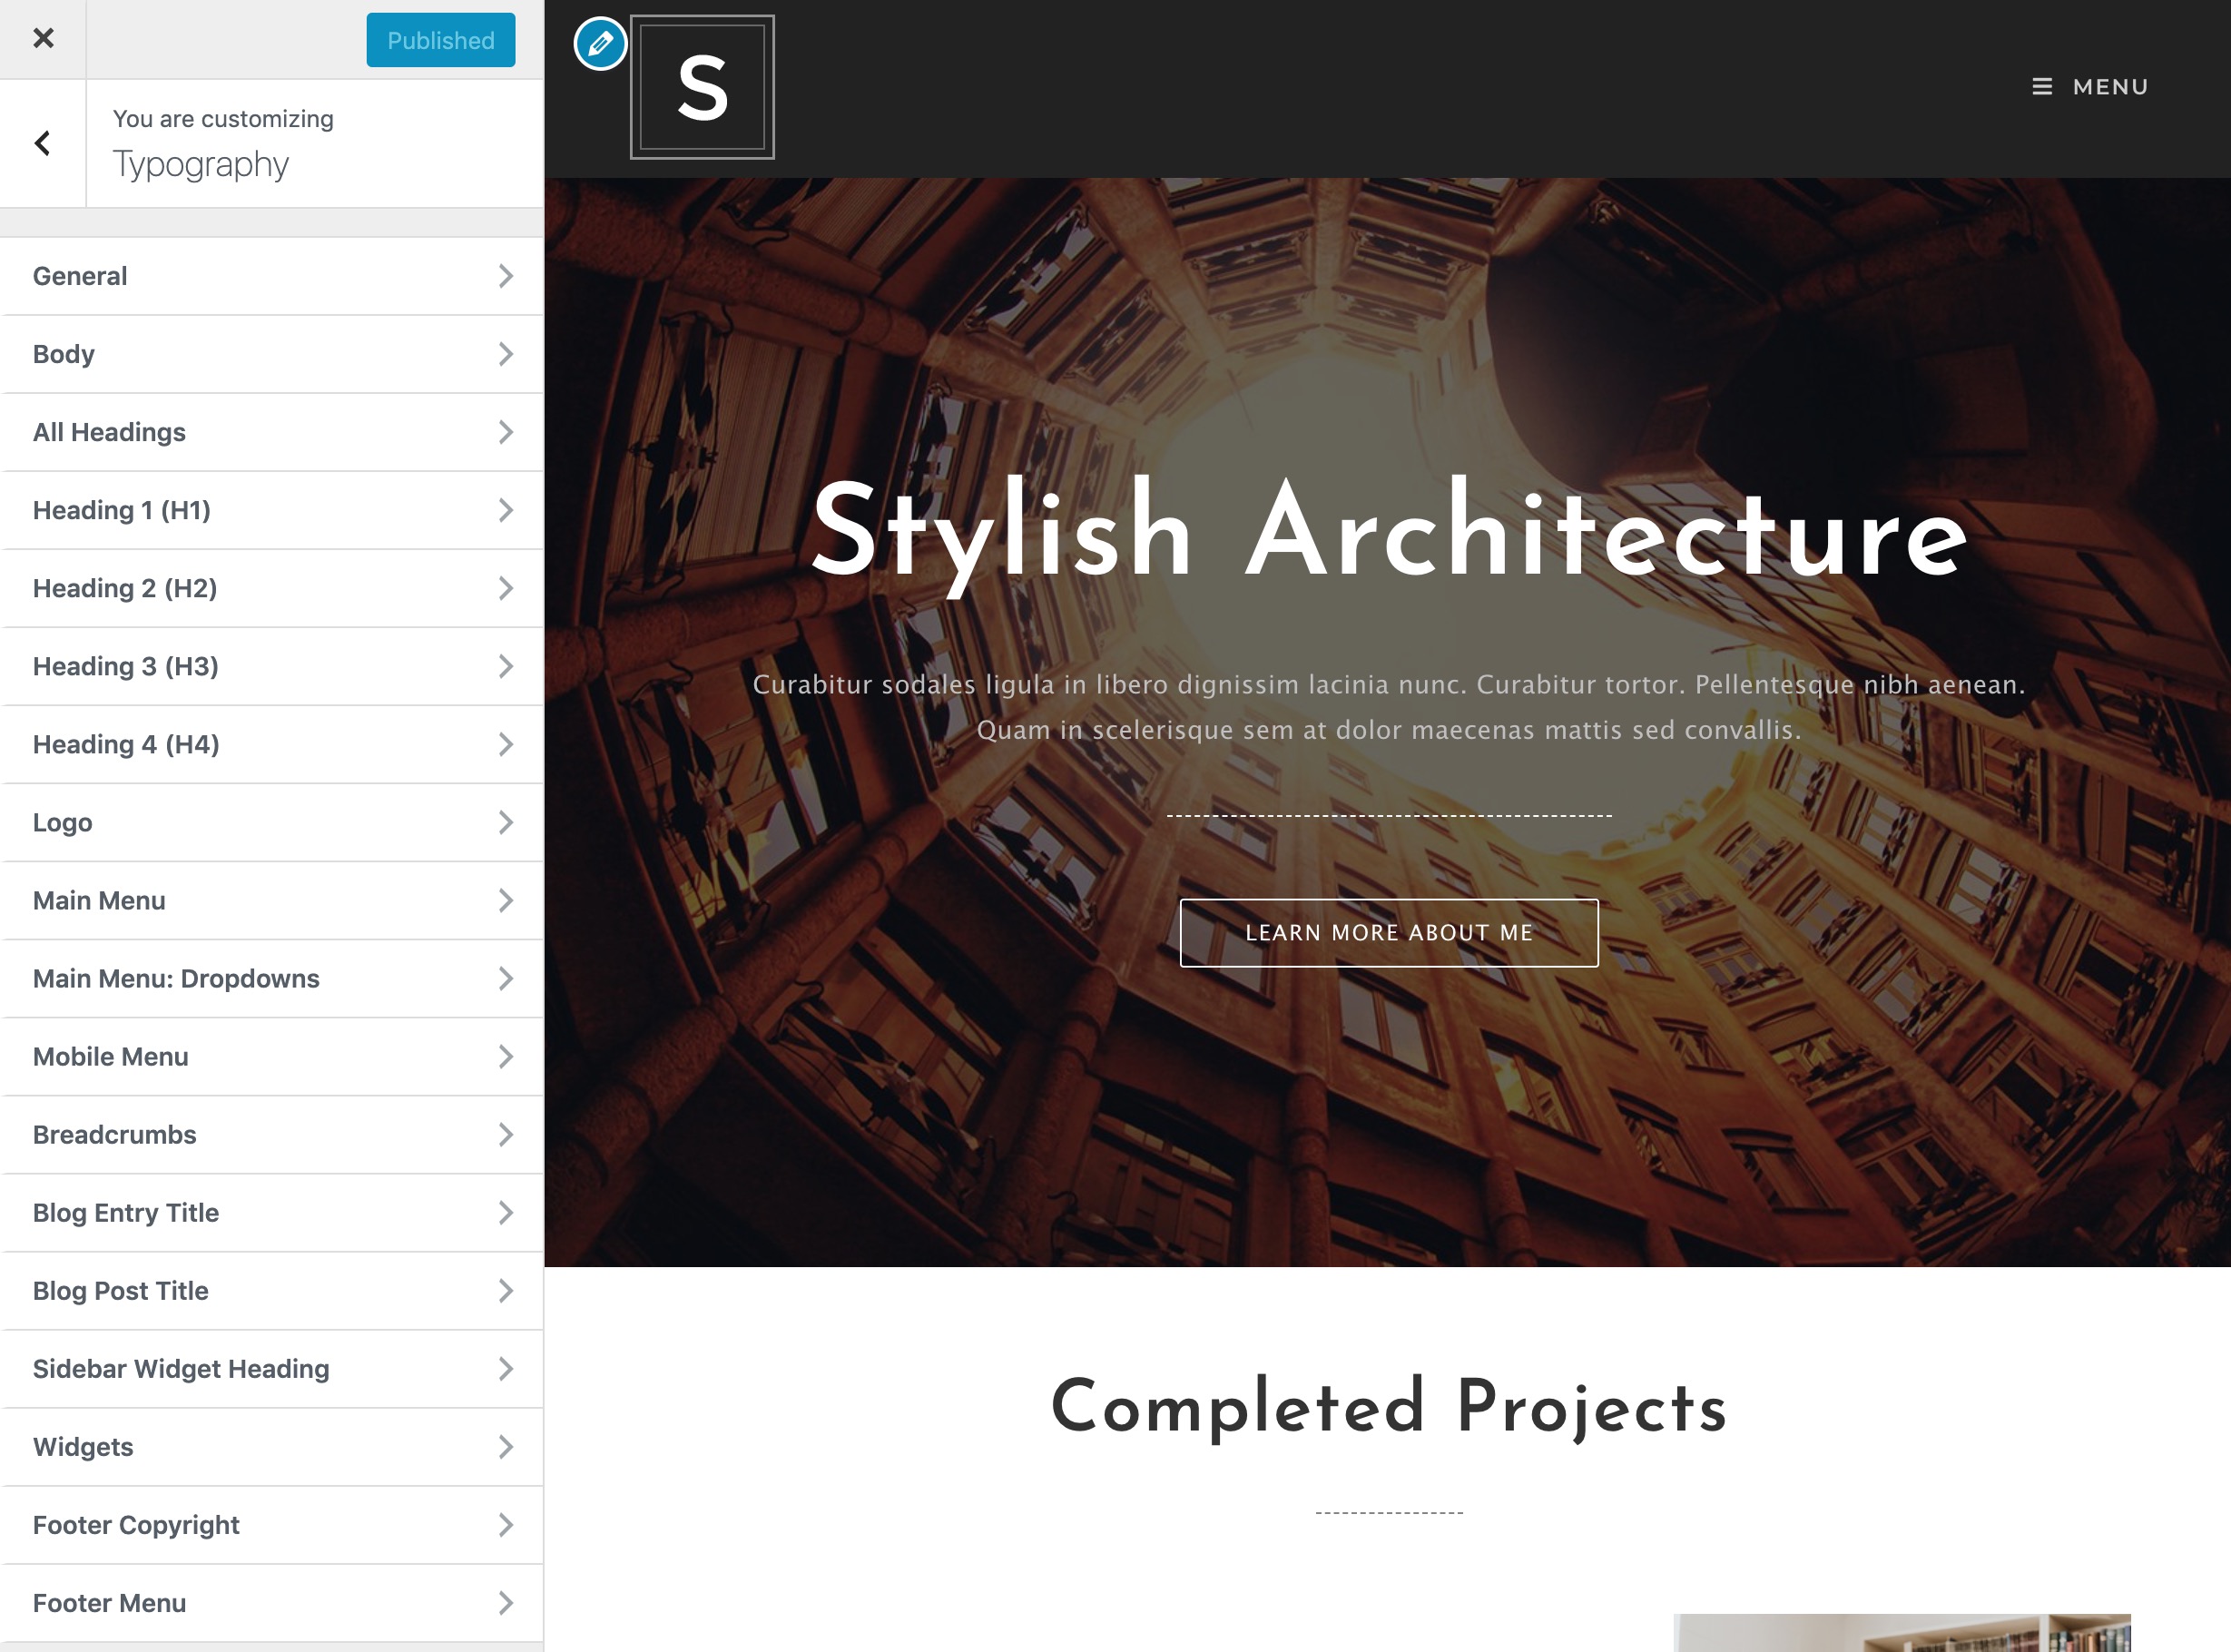2231x1652 pixels.
Task: Open the Heading 1 (H1) section
Action: 272,510
